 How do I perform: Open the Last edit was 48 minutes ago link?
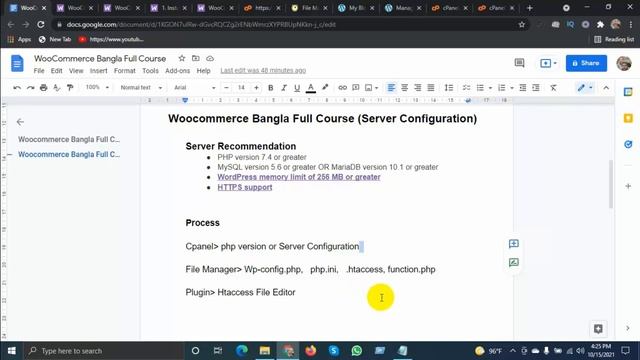[263, 71]
